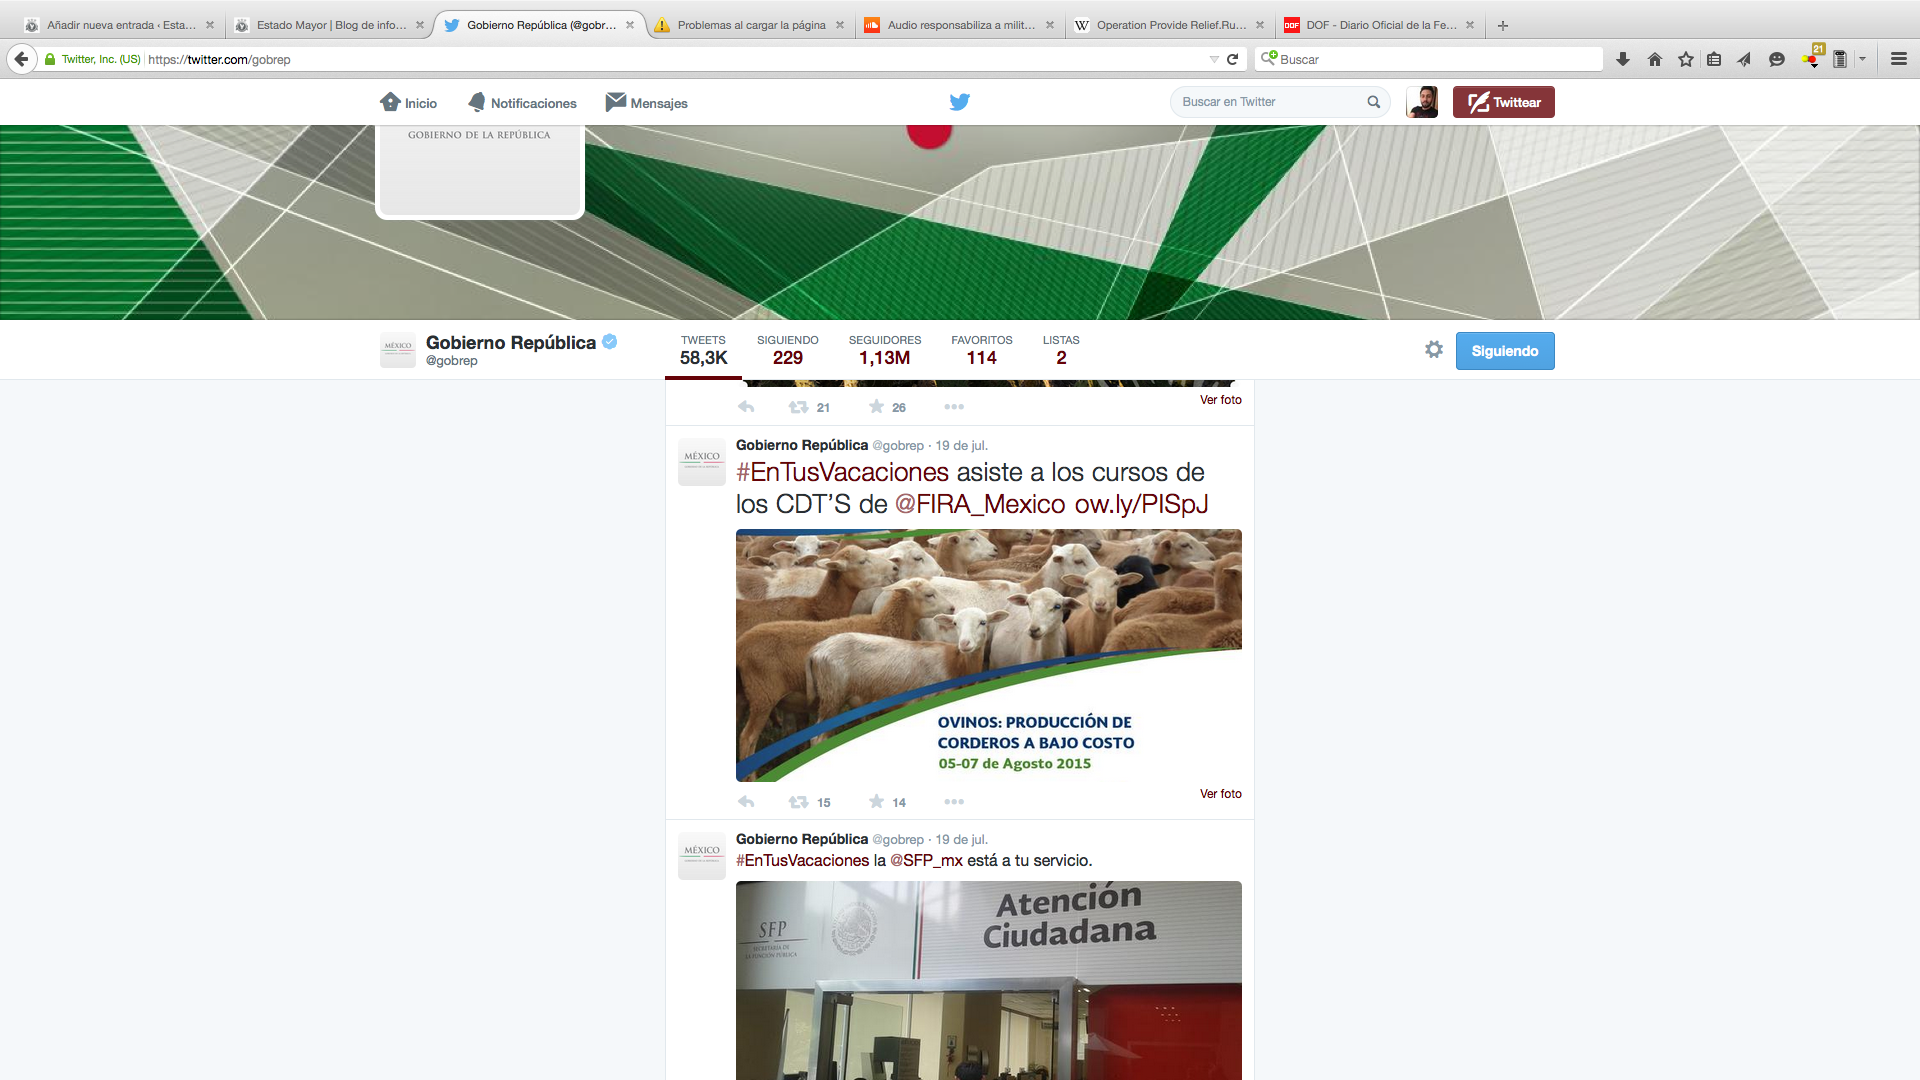Reload the page with the refresh icon
The height and width of the screenshot is (1080, 1920).
click(x=1233, y=59)
